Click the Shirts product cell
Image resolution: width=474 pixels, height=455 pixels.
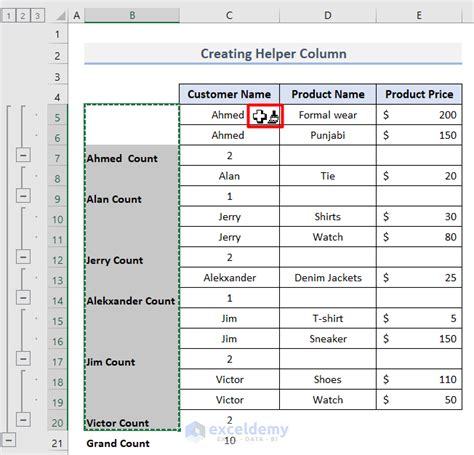[x=328, y=216]
